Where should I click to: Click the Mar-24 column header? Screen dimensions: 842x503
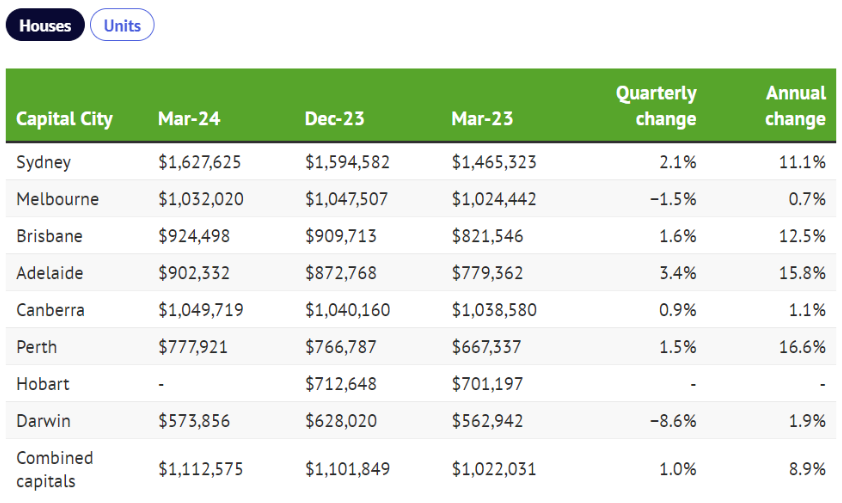pyautogui.click(x=189, y=119)
